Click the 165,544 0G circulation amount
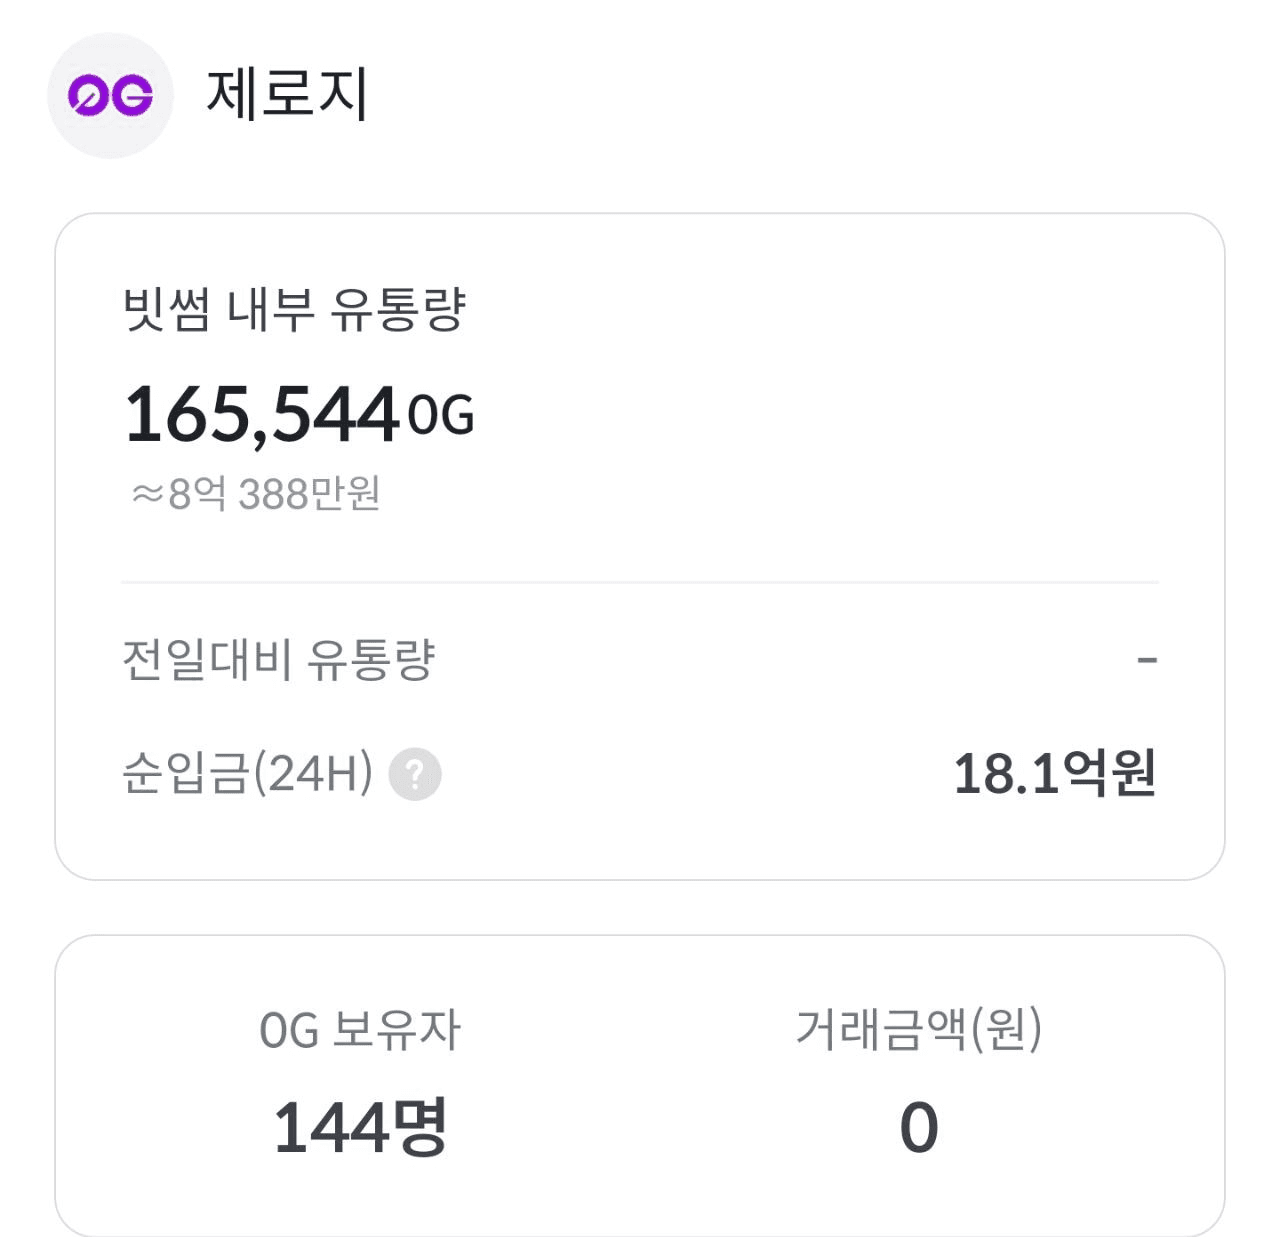 (299, 414)
